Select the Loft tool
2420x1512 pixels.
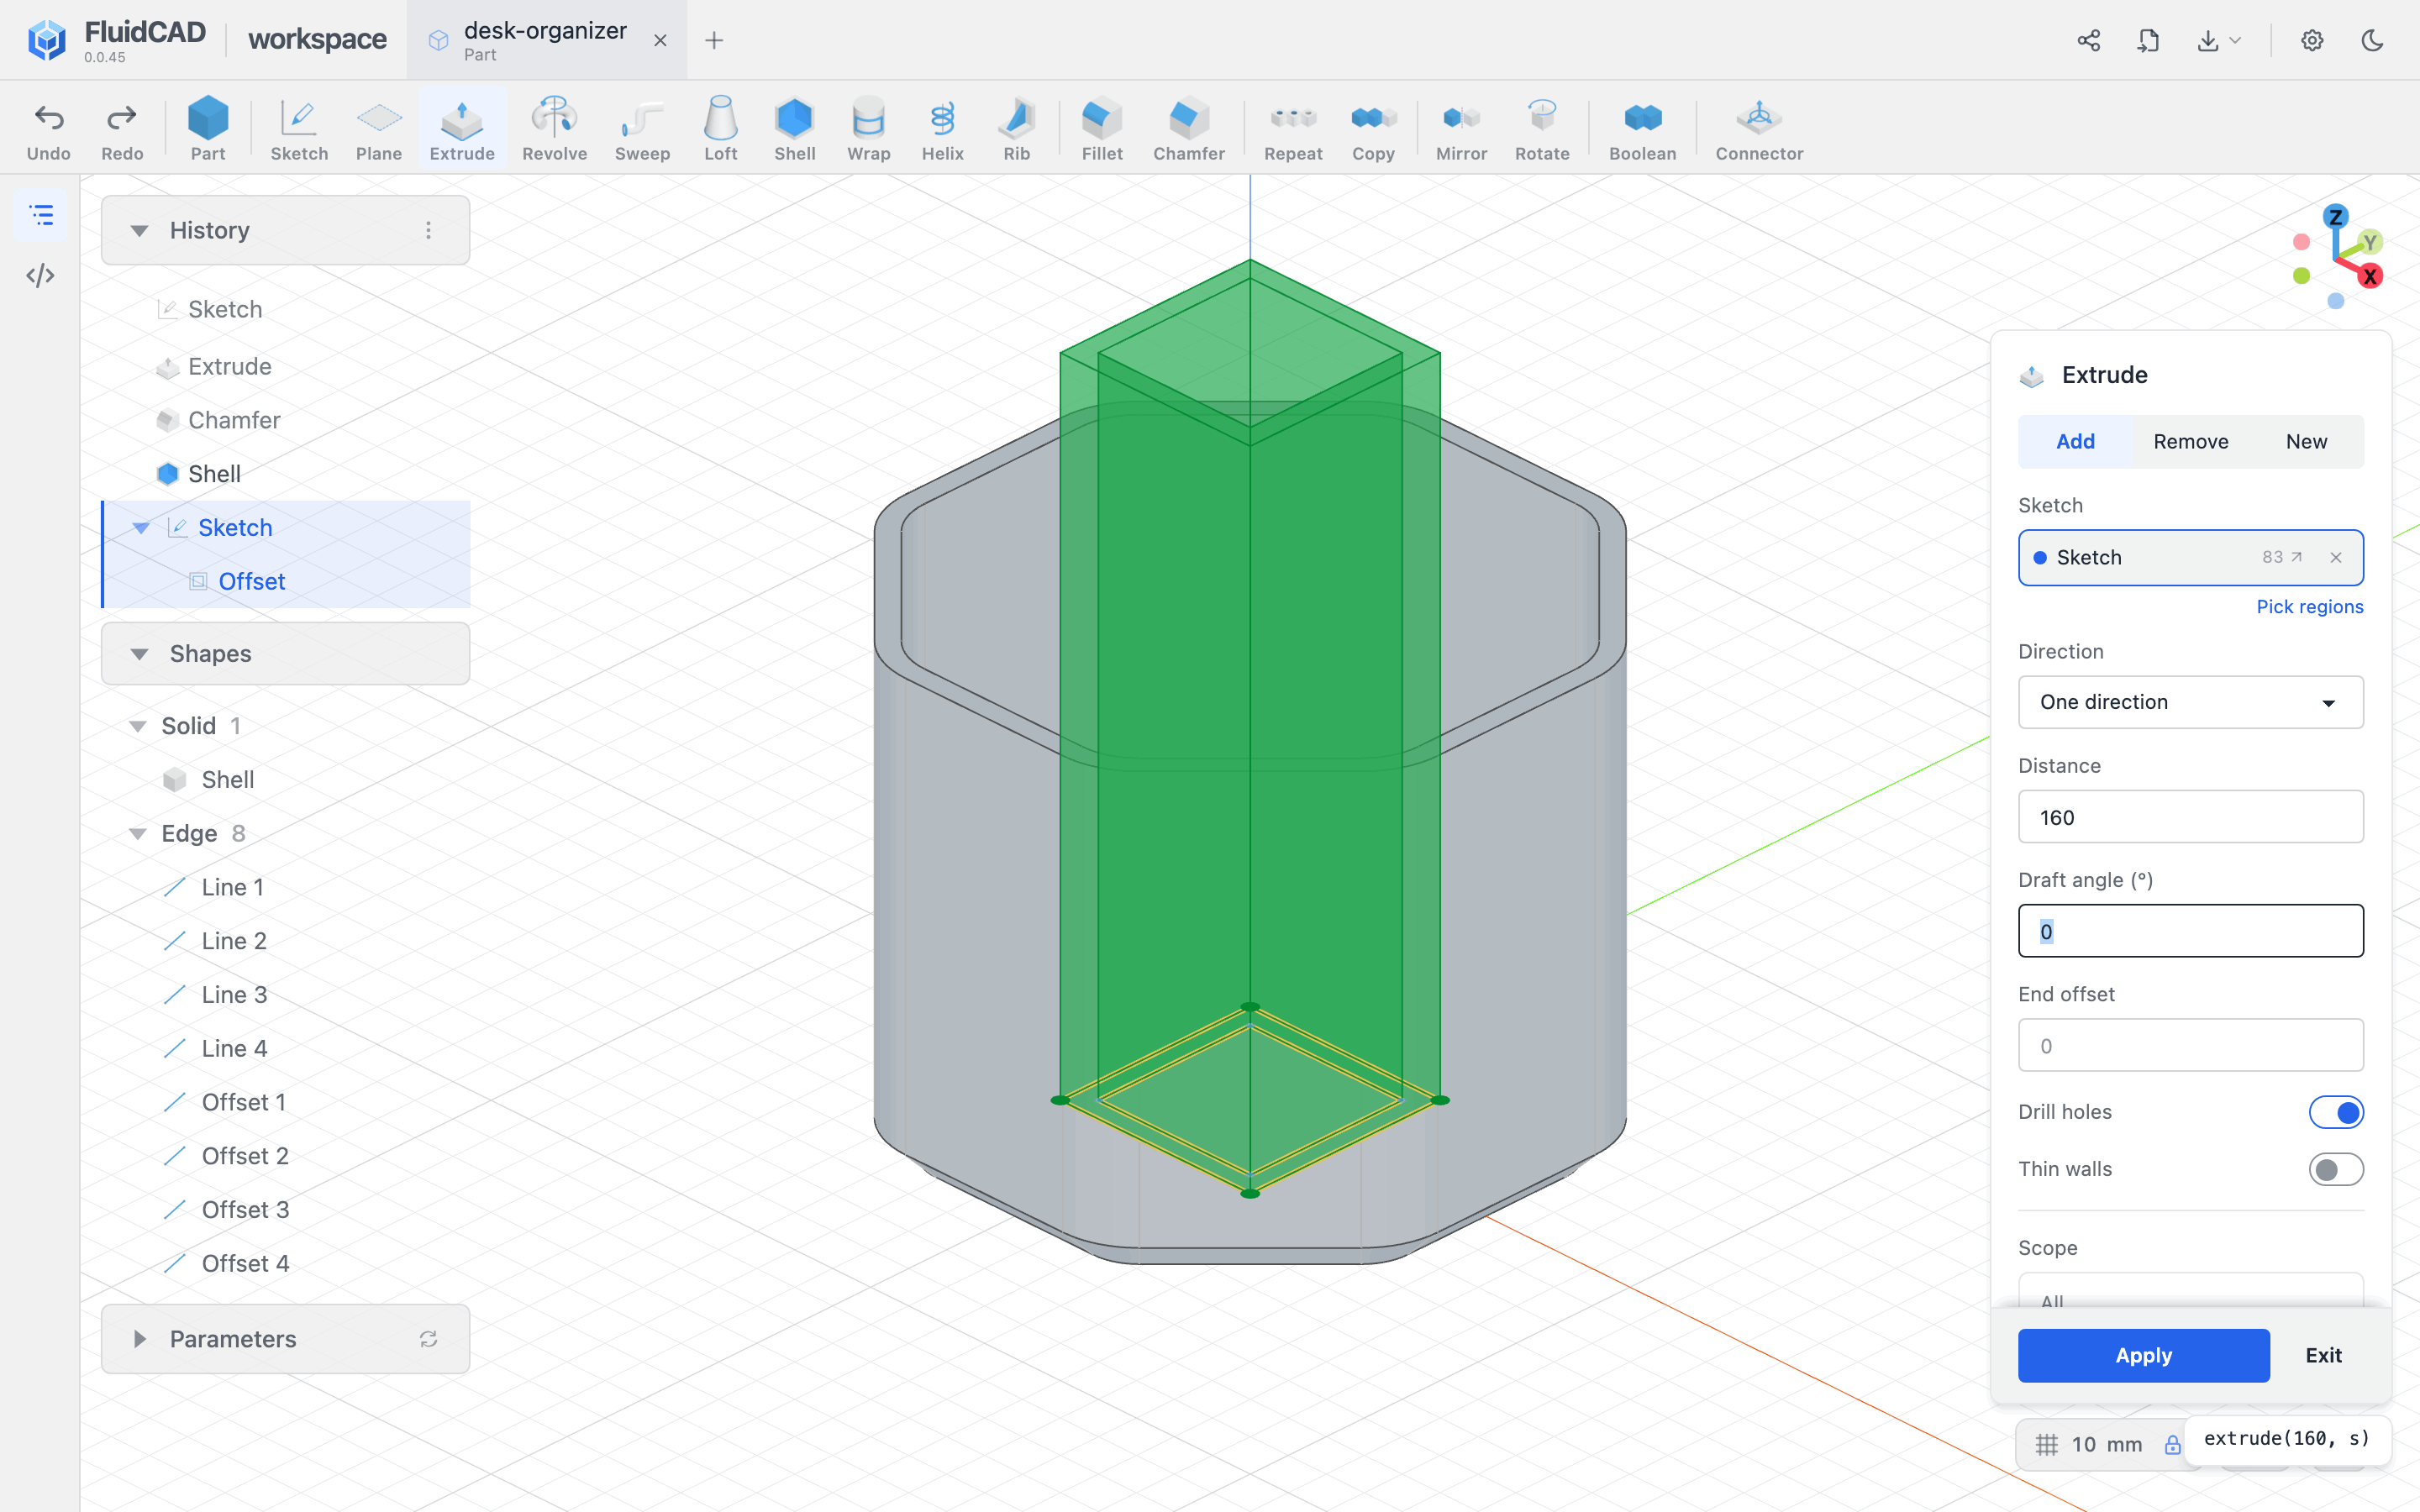pyautogui.click(x=720, y=129)
